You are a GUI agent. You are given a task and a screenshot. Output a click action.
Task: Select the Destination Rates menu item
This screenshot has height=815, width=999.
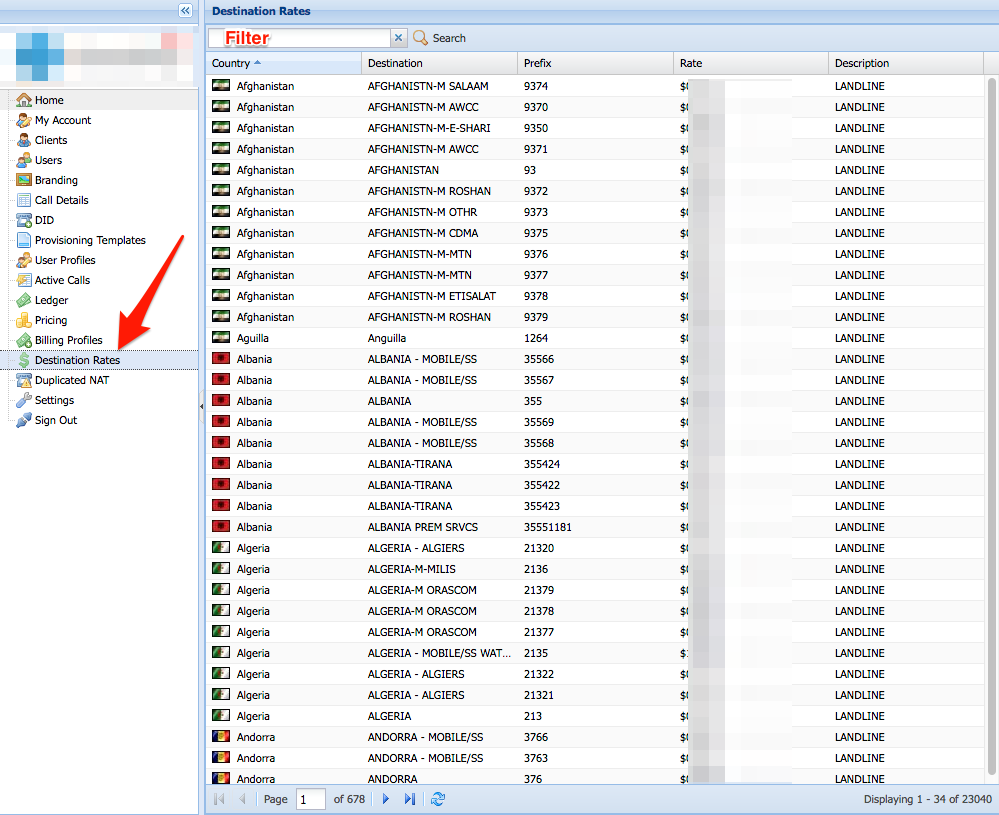click(x=77, y=360)
